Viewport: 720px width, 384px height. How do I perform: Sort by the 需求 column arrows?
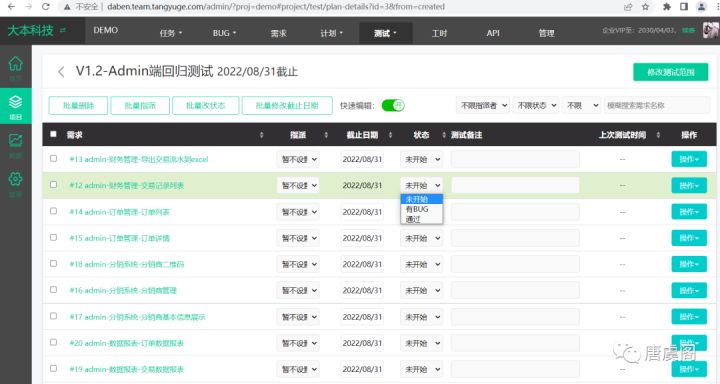tap(261, 135)
